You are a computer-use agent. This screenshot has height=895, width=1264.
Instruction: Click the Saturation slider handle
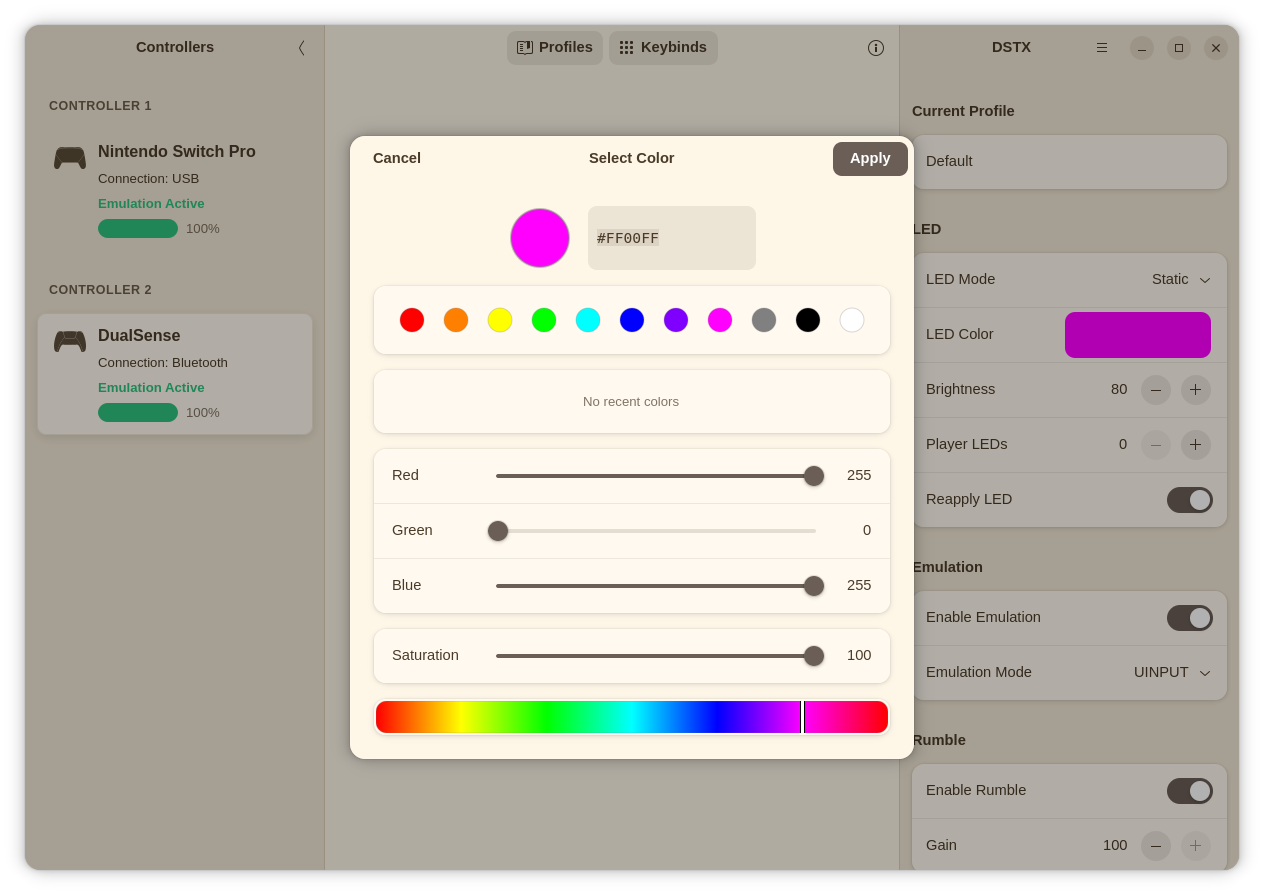click(x=814, y=656)
